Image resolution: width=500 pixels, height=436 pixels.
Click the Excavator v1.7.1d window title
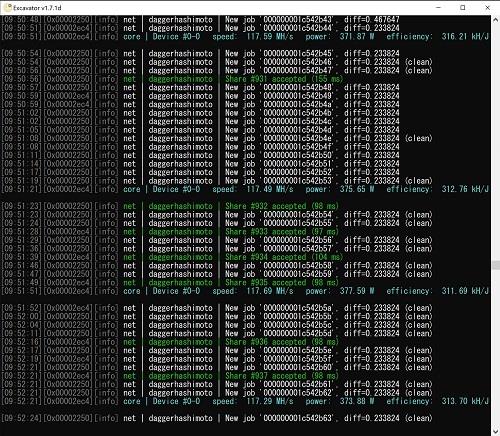point(37,8)
